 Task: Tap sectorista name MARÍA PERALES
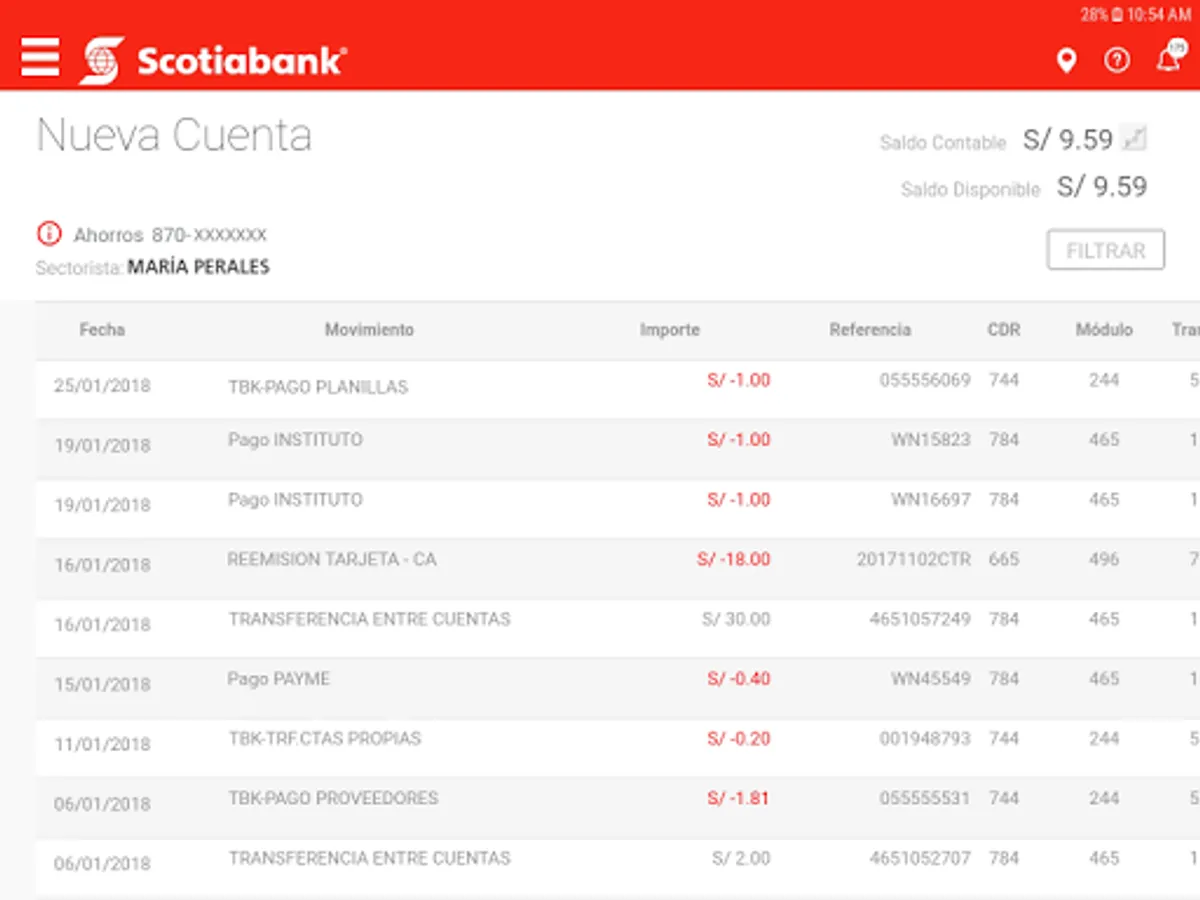pos(198,267)
